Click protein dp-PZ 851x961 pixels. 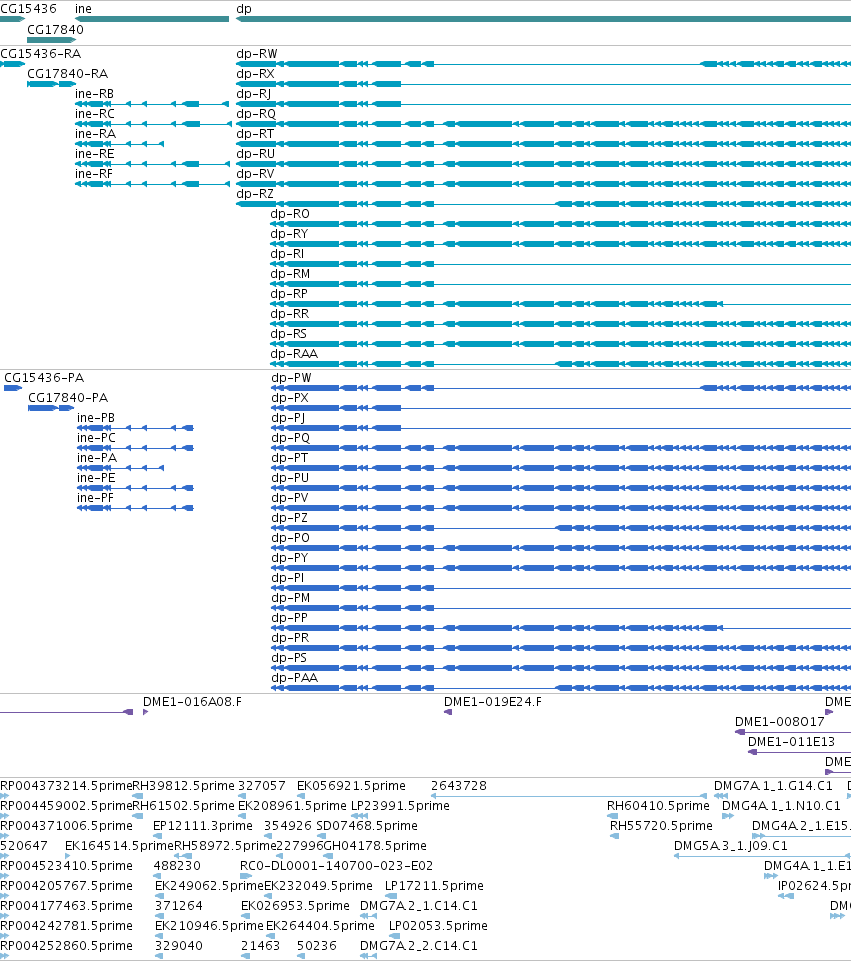tap(289, 518)
